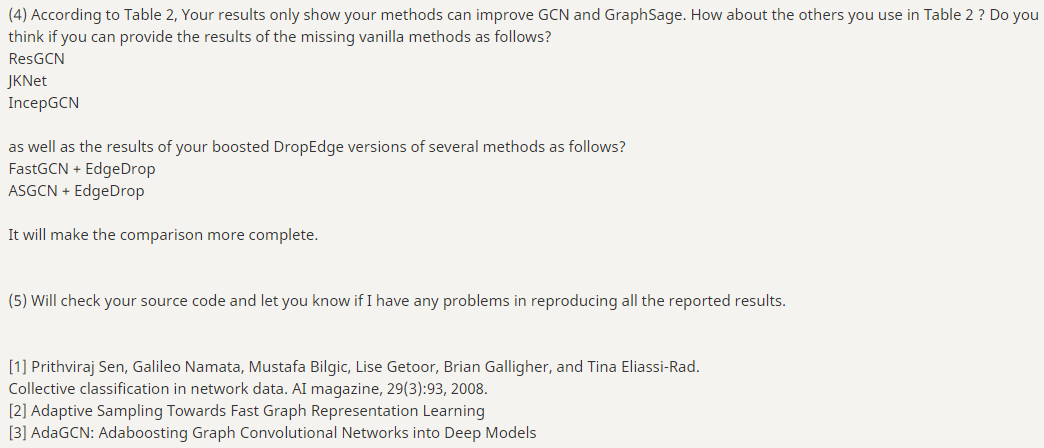Click the 'JKNet' method name
Screen dimensions: 1044x448
click(x=28, y=81)
